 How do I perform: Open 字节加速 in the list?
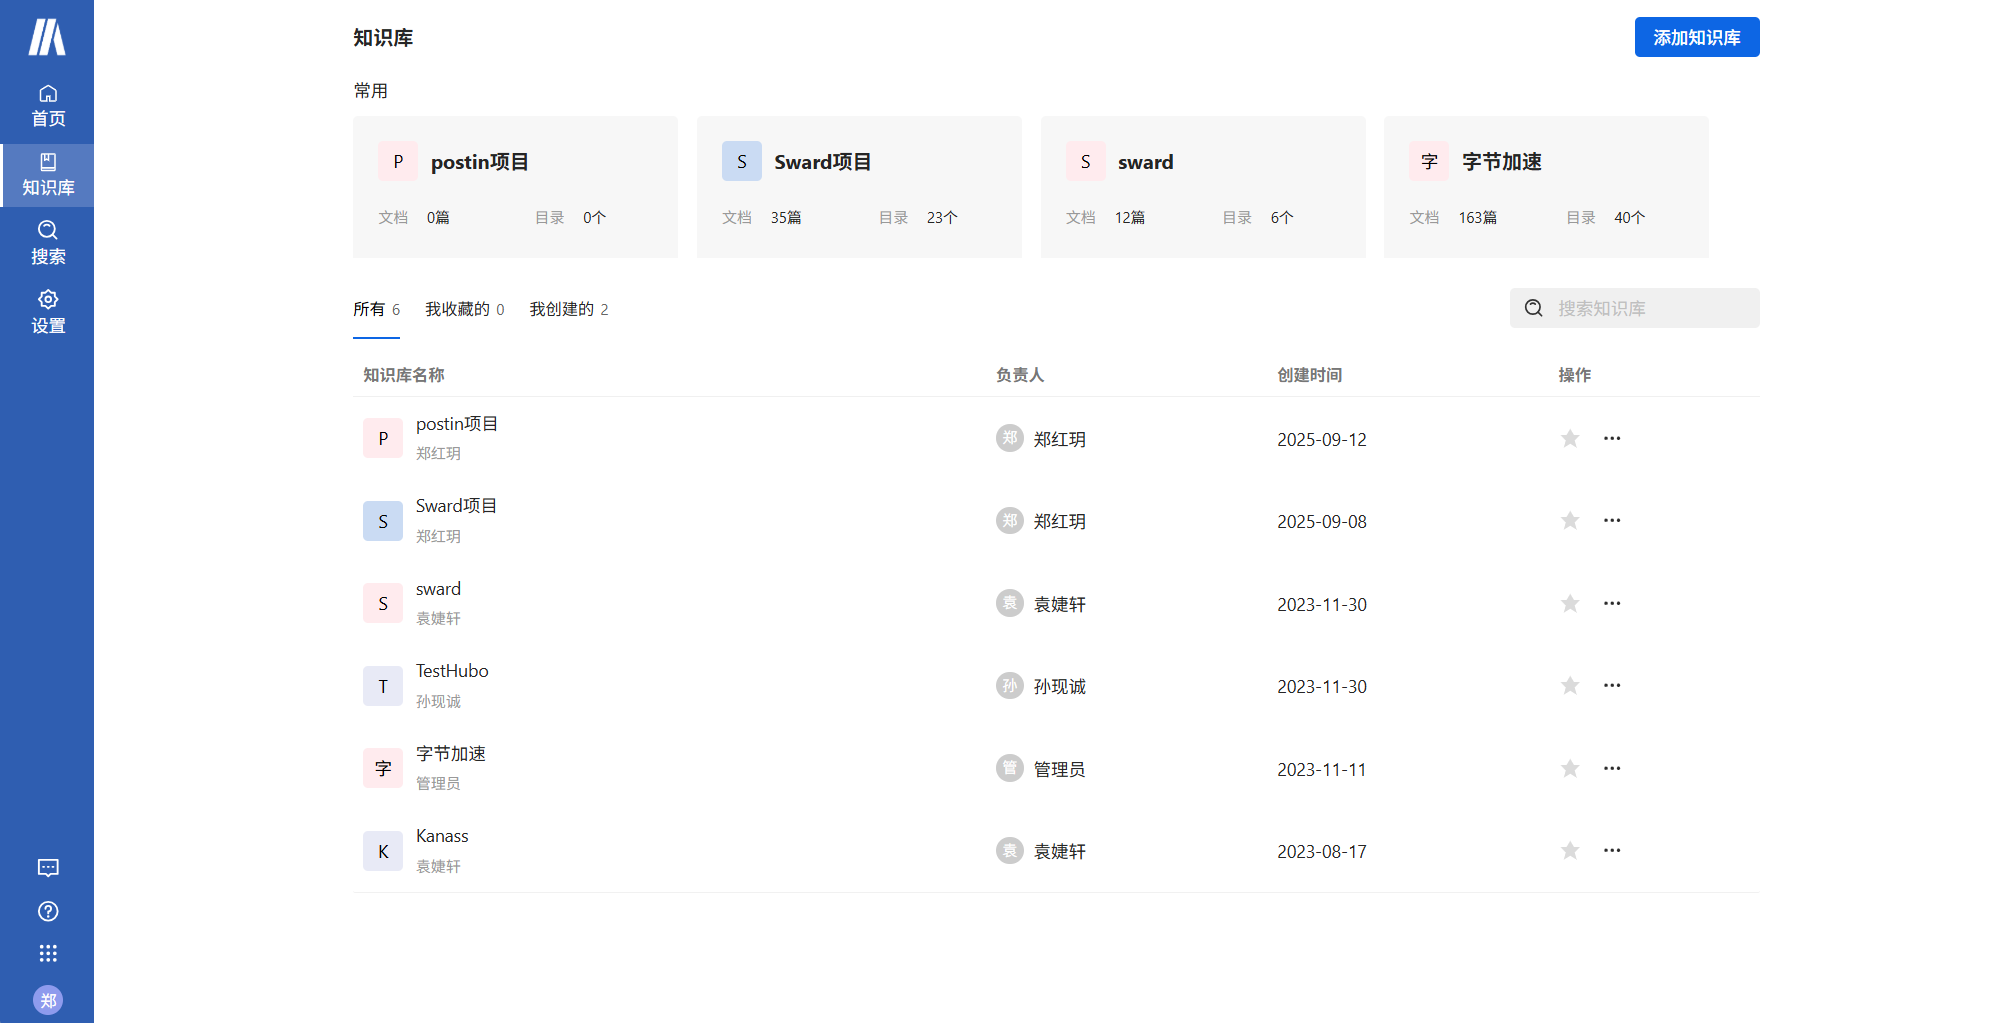[451, 754]
